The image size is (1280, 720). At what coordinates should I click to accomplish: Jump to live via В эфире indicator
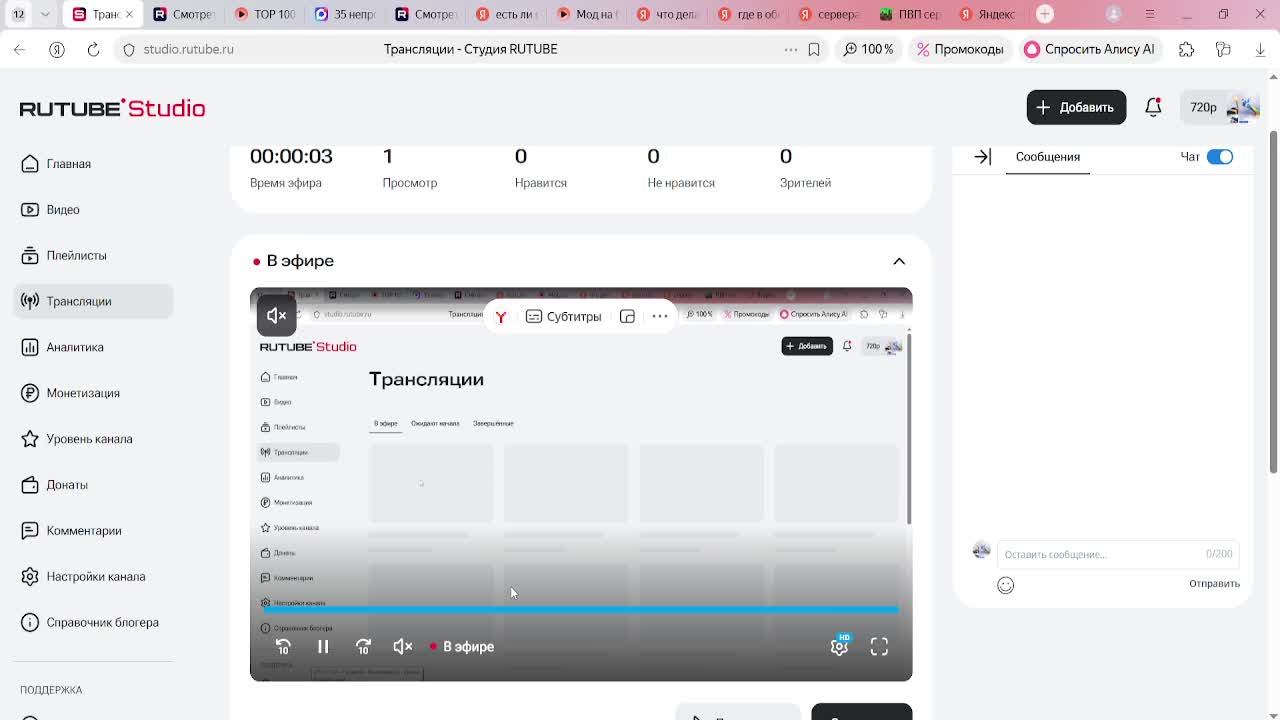(462, 647)
